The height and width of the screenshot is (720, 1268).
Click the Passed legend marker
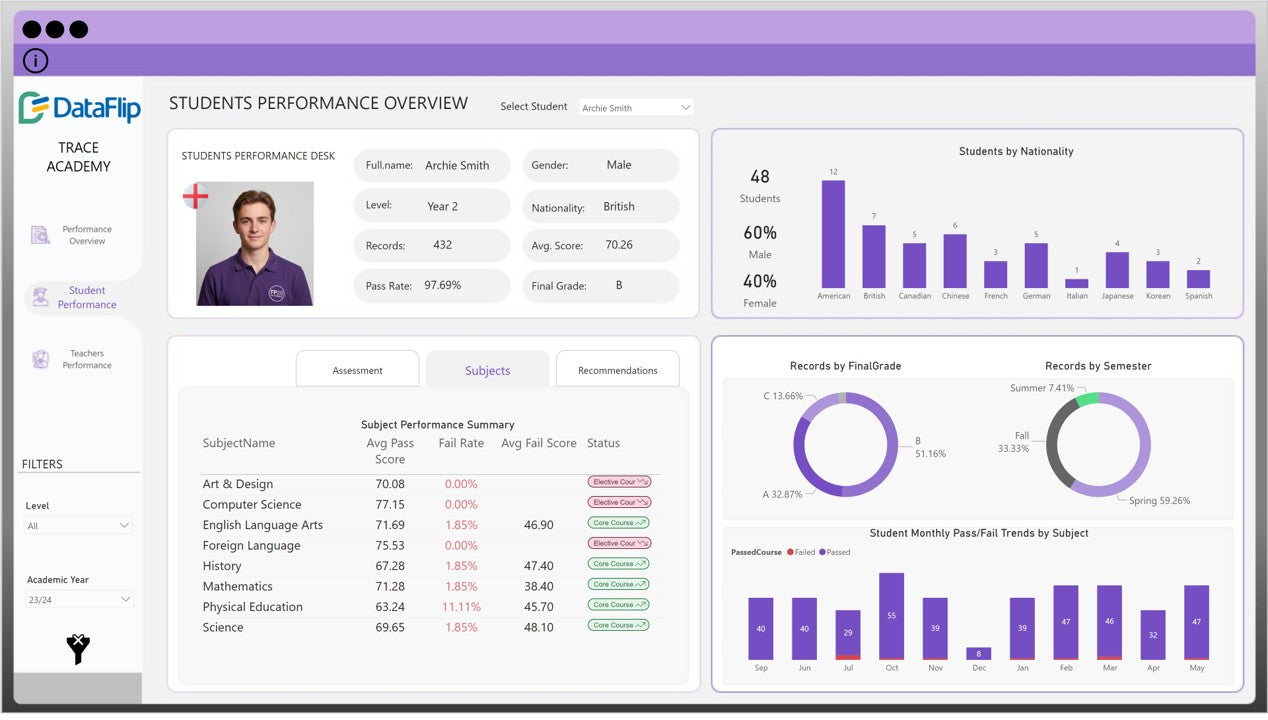tap(822, 552)
